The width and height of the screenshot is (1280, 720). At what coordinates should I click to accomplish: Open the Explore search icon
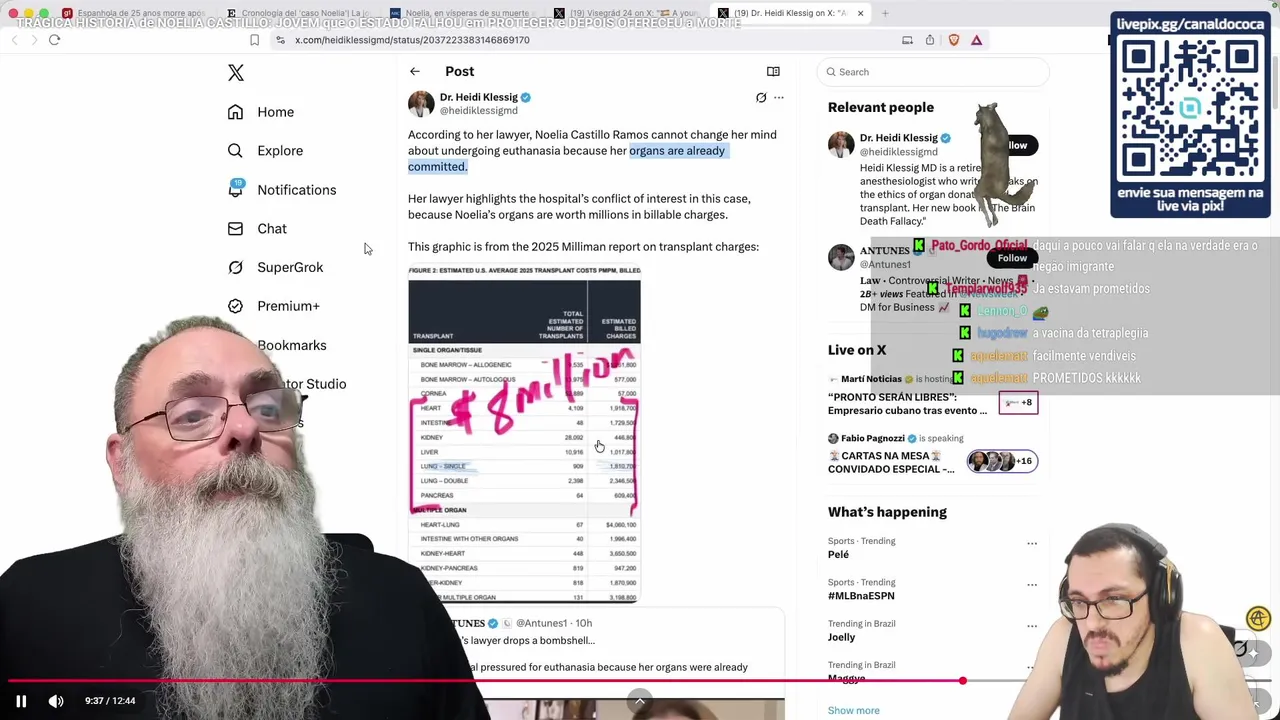235,151
